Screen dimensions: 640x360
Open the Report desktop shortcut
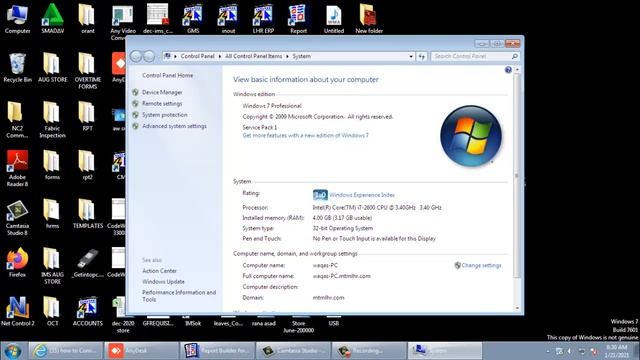(298, 18)
